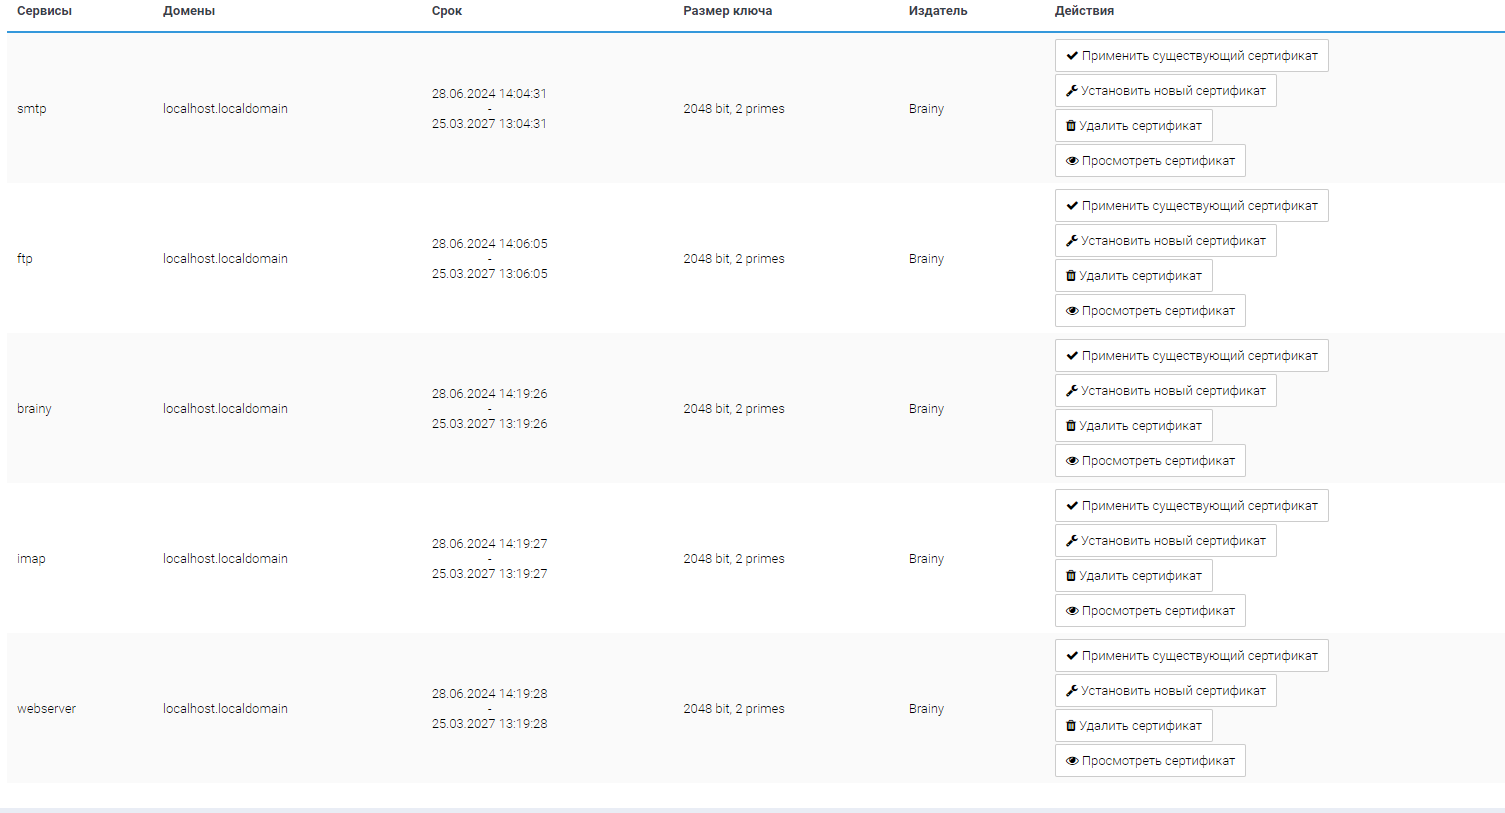Select the webserver row domain localhost.localdomain
Screen dimensions: 1505x813
(225, 709)
